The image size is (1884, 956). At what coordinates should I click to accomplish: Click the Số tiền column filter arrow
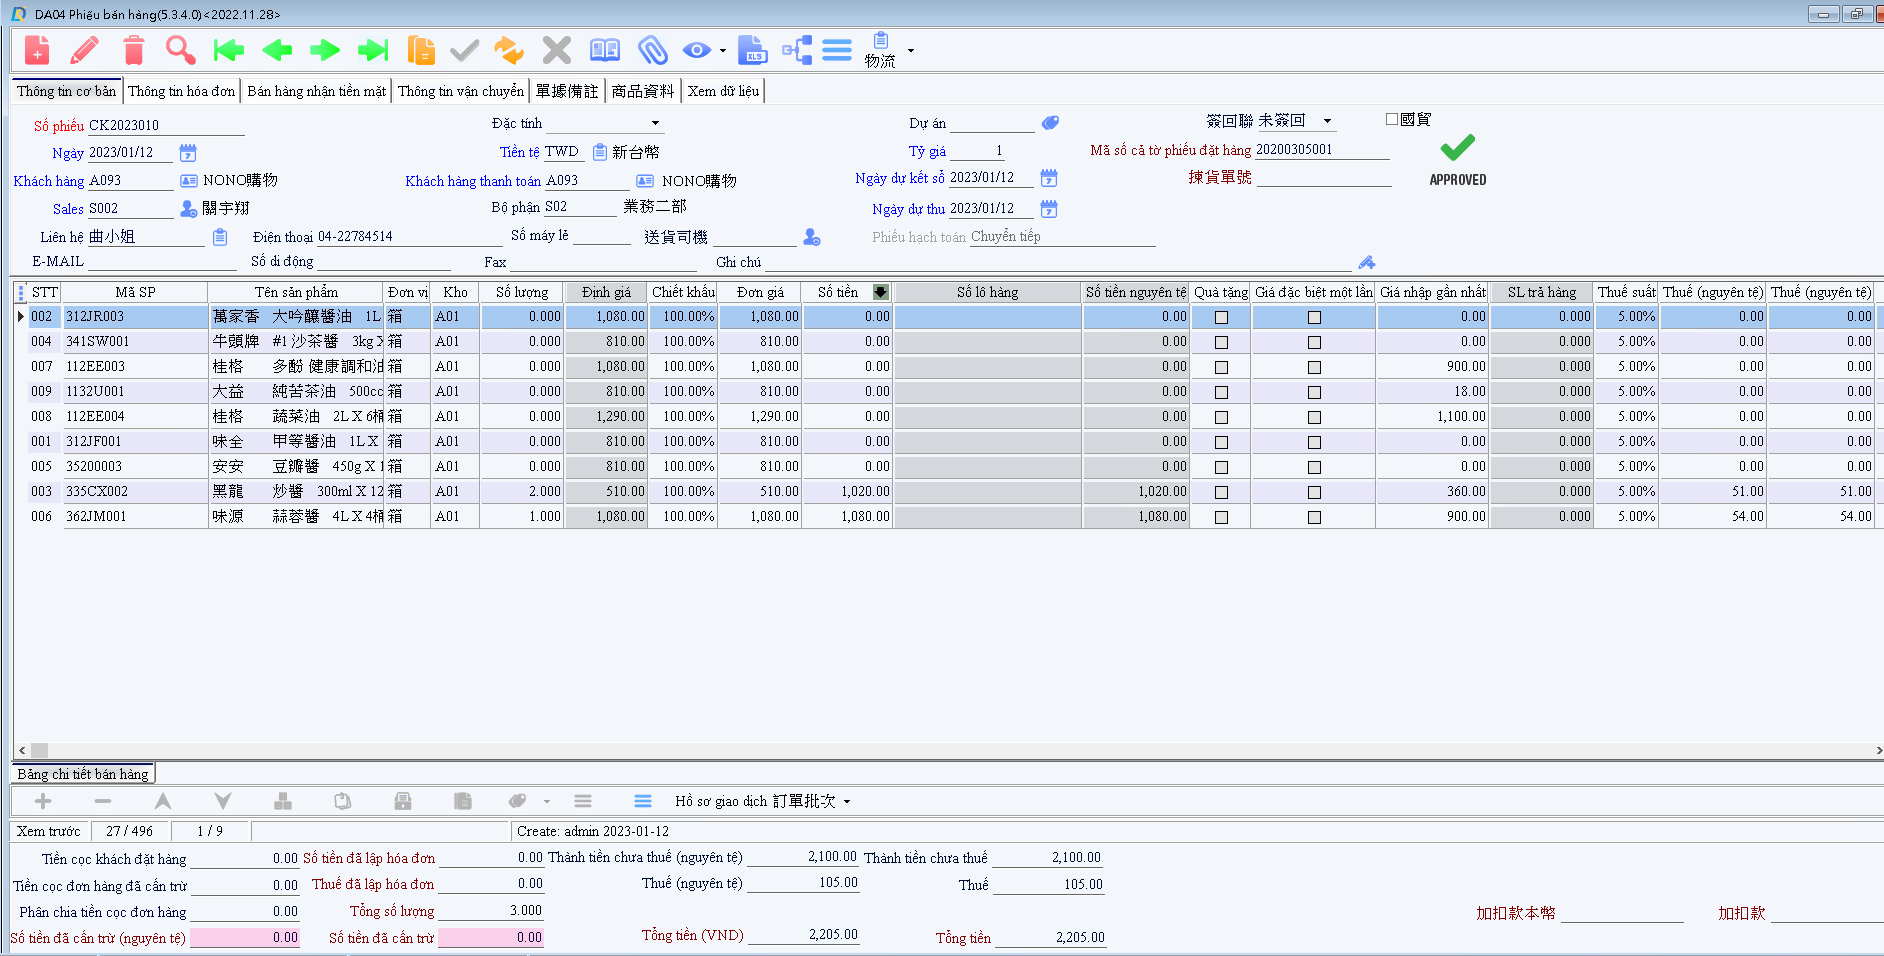coord(880,292)
